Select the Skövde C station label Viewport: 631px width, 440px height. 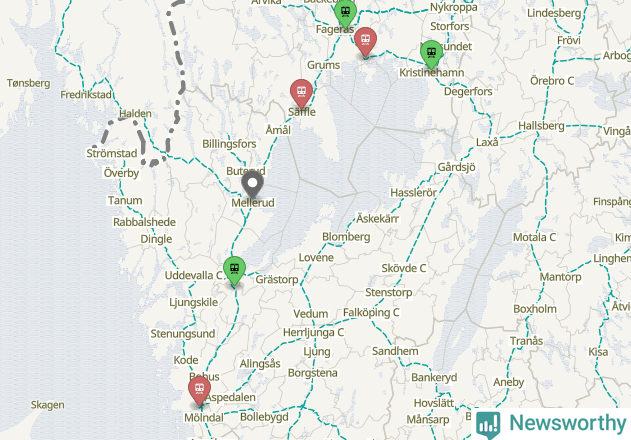(404, 268)
